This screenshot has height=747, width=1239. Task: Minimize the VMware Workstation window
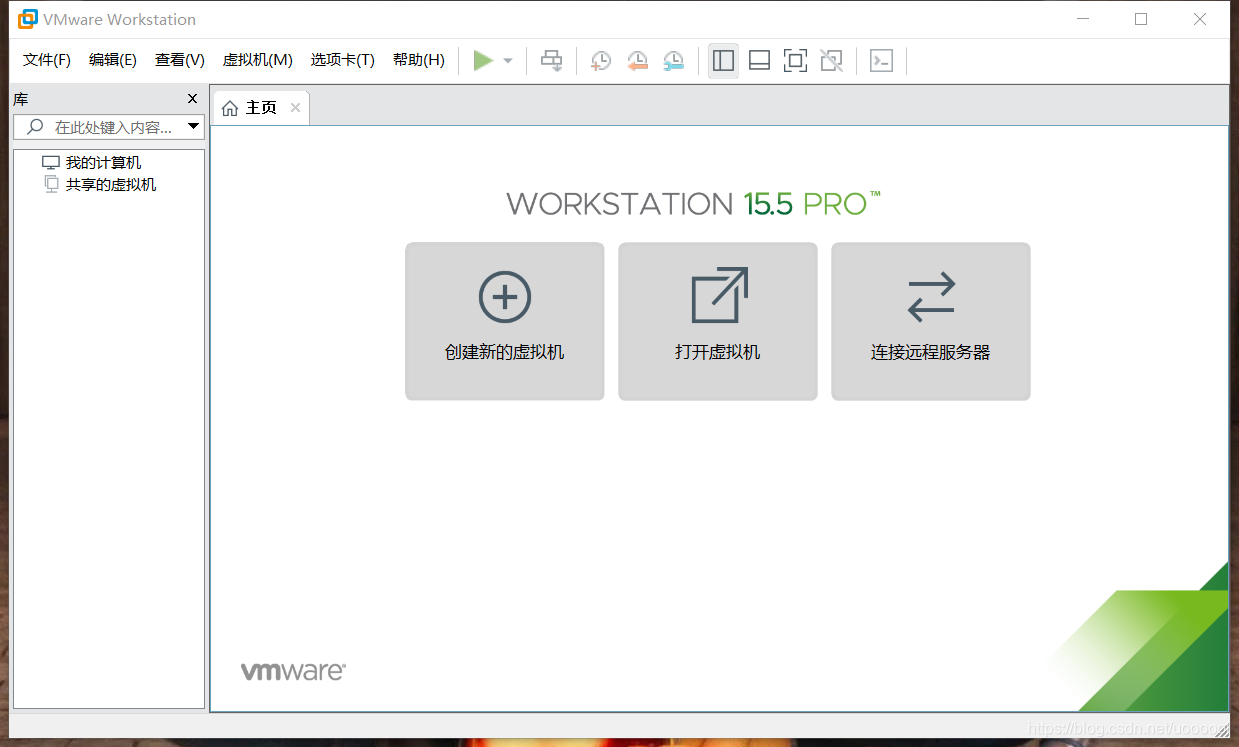pyautogui.click(x=1082, y=19)
